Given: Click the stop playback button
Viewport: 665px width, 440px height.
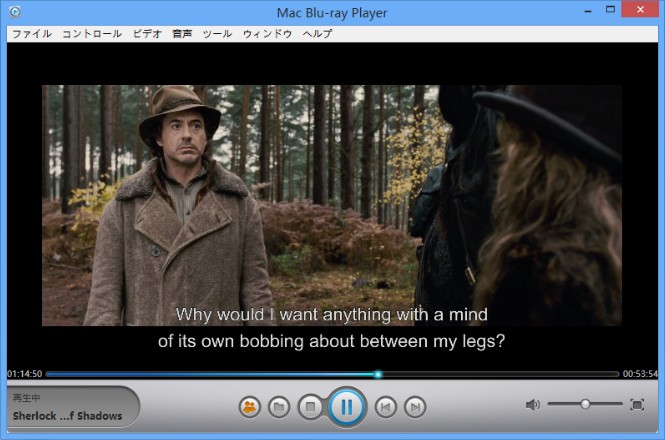Looking at the screenshot, I should point(311,407).
